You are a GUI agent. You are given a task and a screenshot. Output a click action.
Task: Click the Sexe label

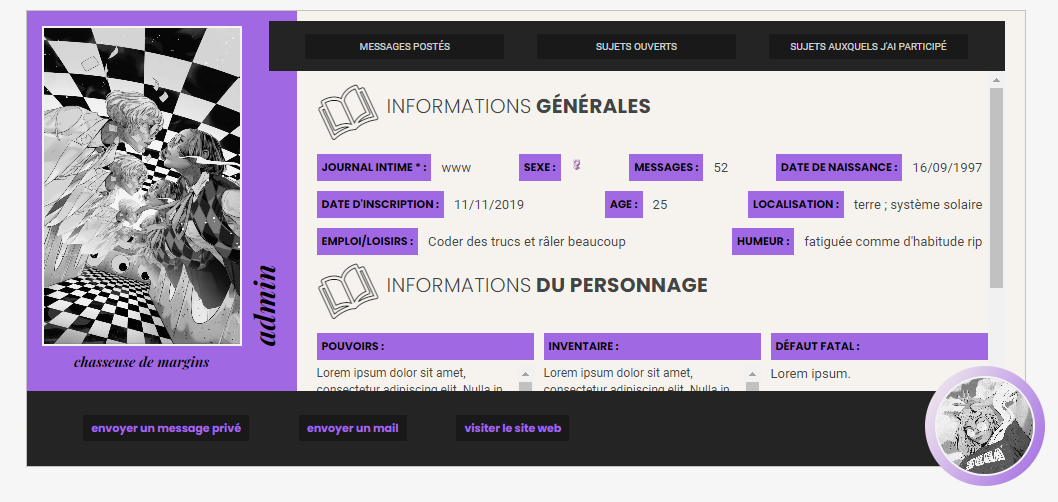[x=540, y=167]
